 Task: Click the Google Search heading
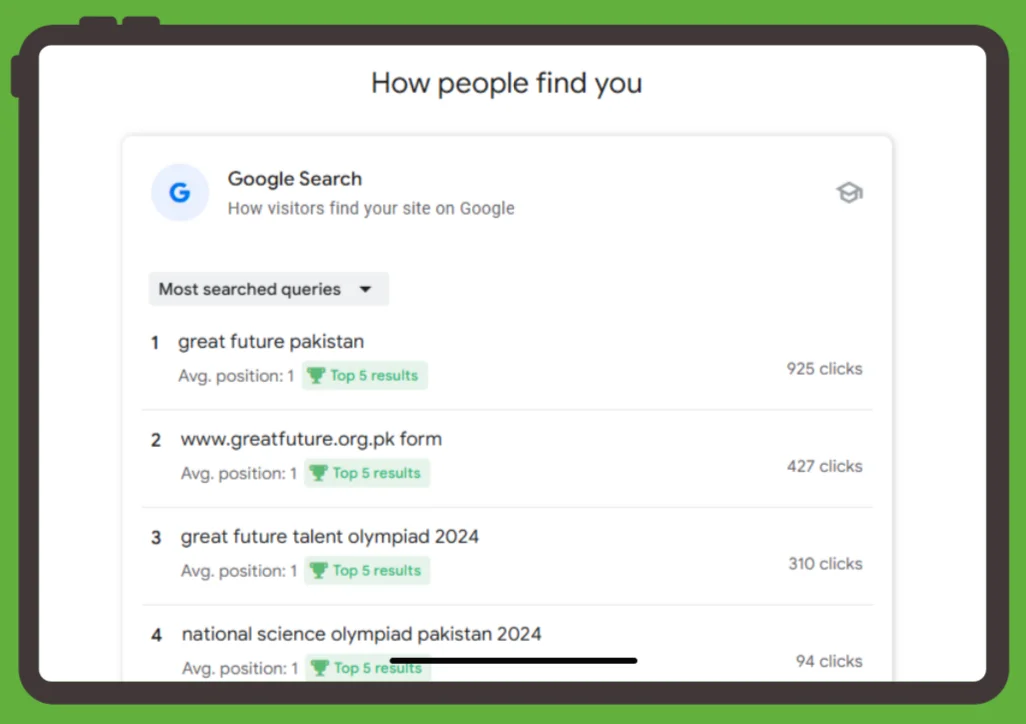295,179
